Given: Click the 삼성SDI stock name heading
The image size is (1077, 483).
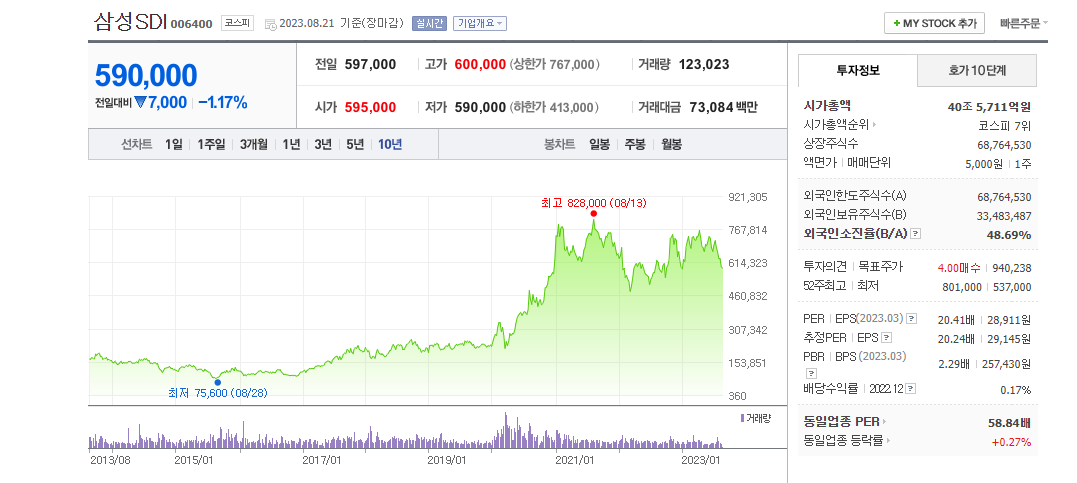Looking at the screenshot, I should pyautogui.click(x=129, y=22).
